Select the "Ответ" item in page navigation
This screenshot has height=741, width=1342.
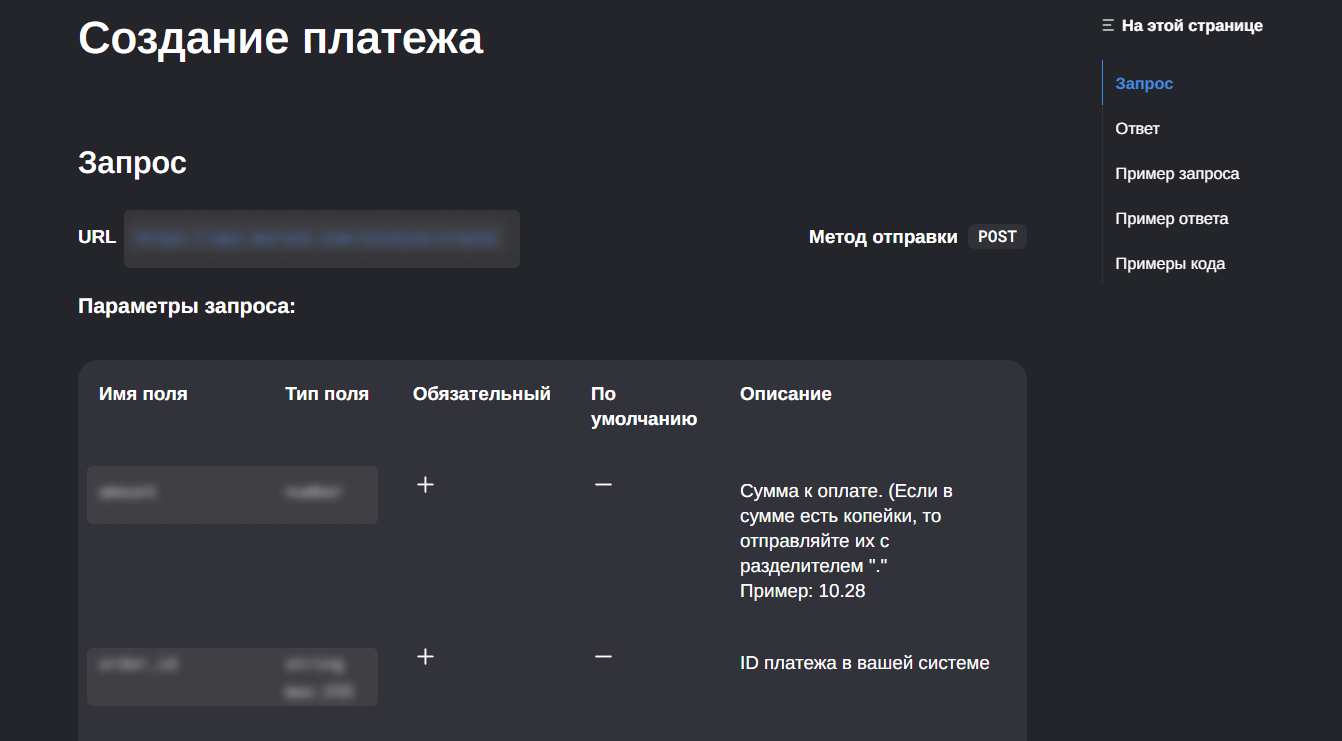1137,128
